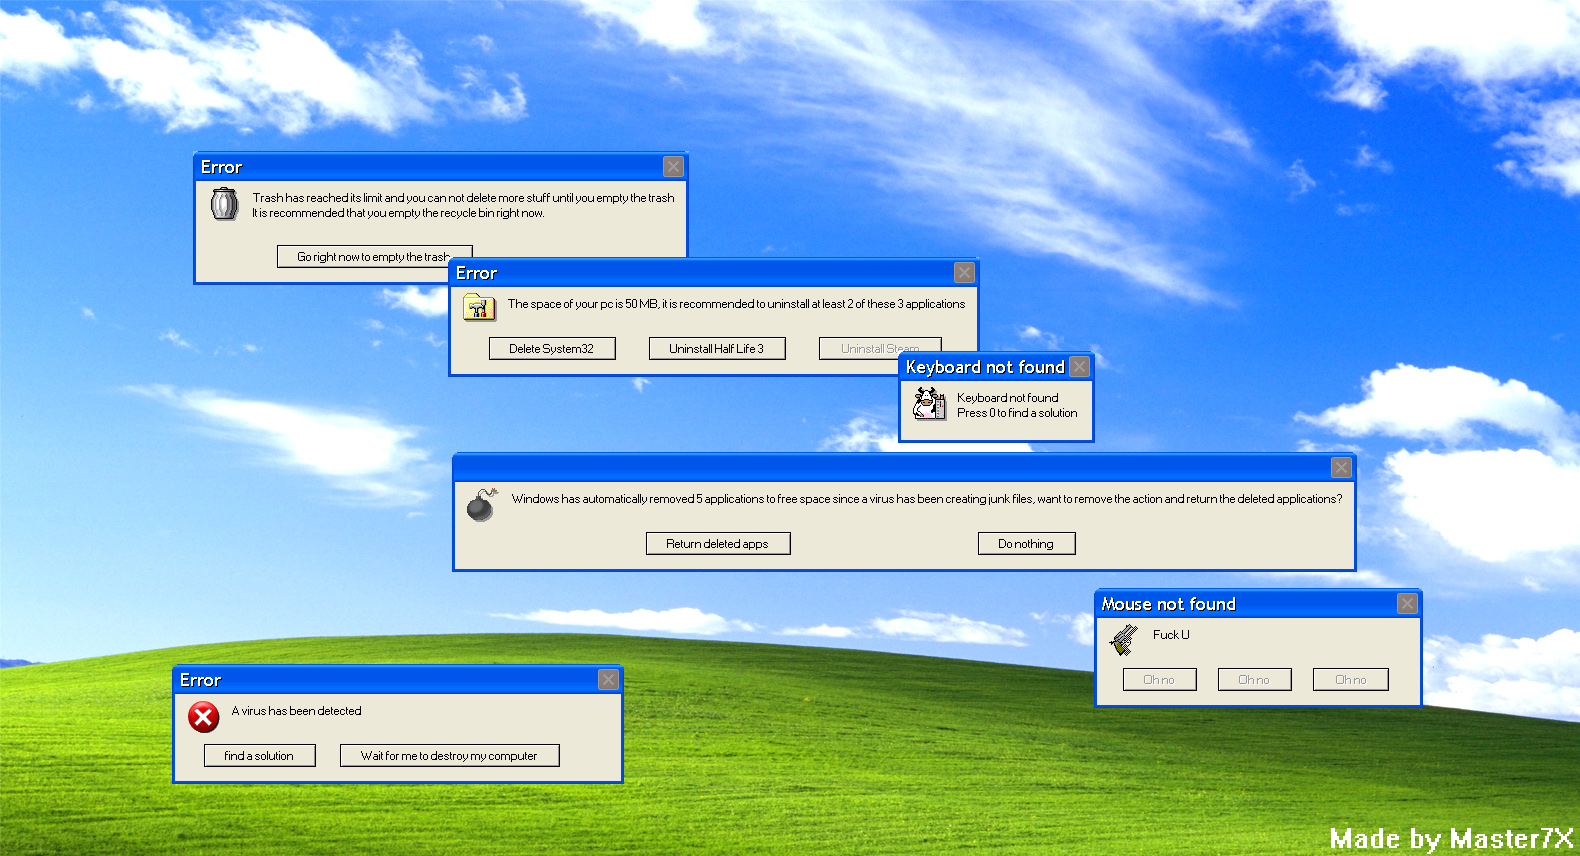Close the 50 MB space Error dialog
1580x856 pixels.
[964, 273]
